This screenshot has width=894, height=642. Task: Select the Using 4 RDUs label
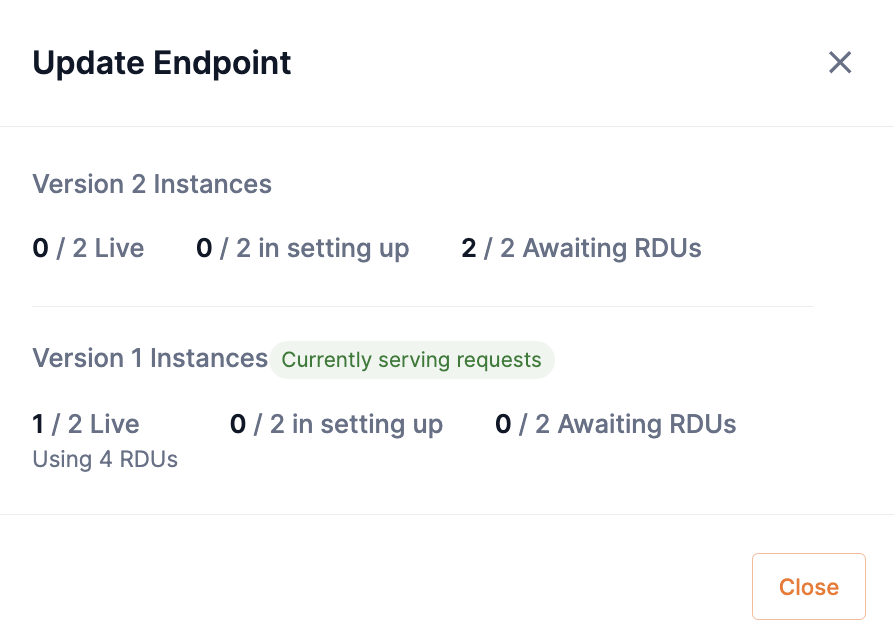click(105, 459)
